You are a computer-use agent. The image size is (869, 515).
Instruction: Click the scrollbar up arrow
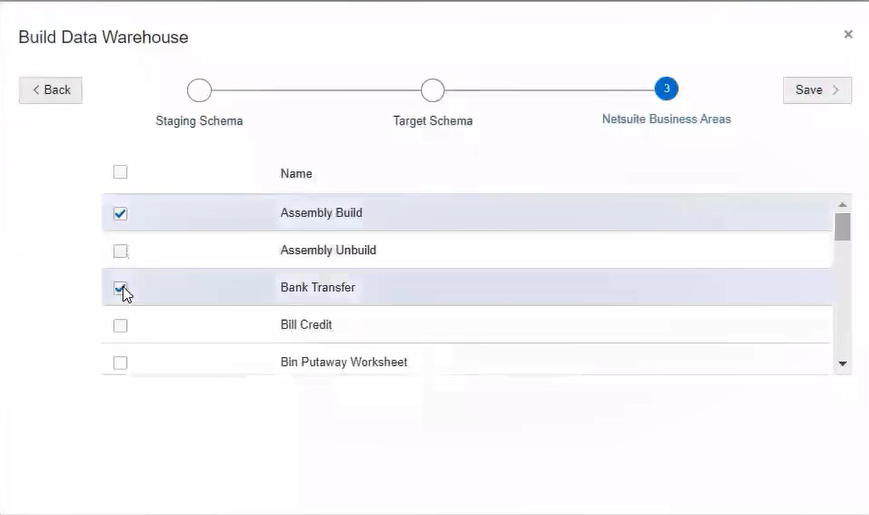[x=842, y=204]
